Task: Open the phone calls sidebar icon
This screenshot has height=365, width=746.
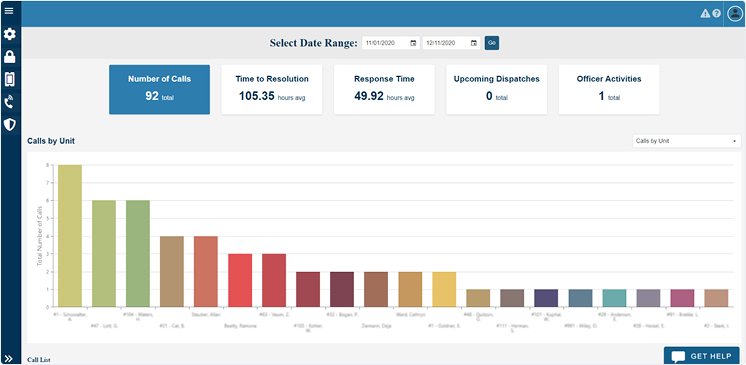Action: point(10,102)
